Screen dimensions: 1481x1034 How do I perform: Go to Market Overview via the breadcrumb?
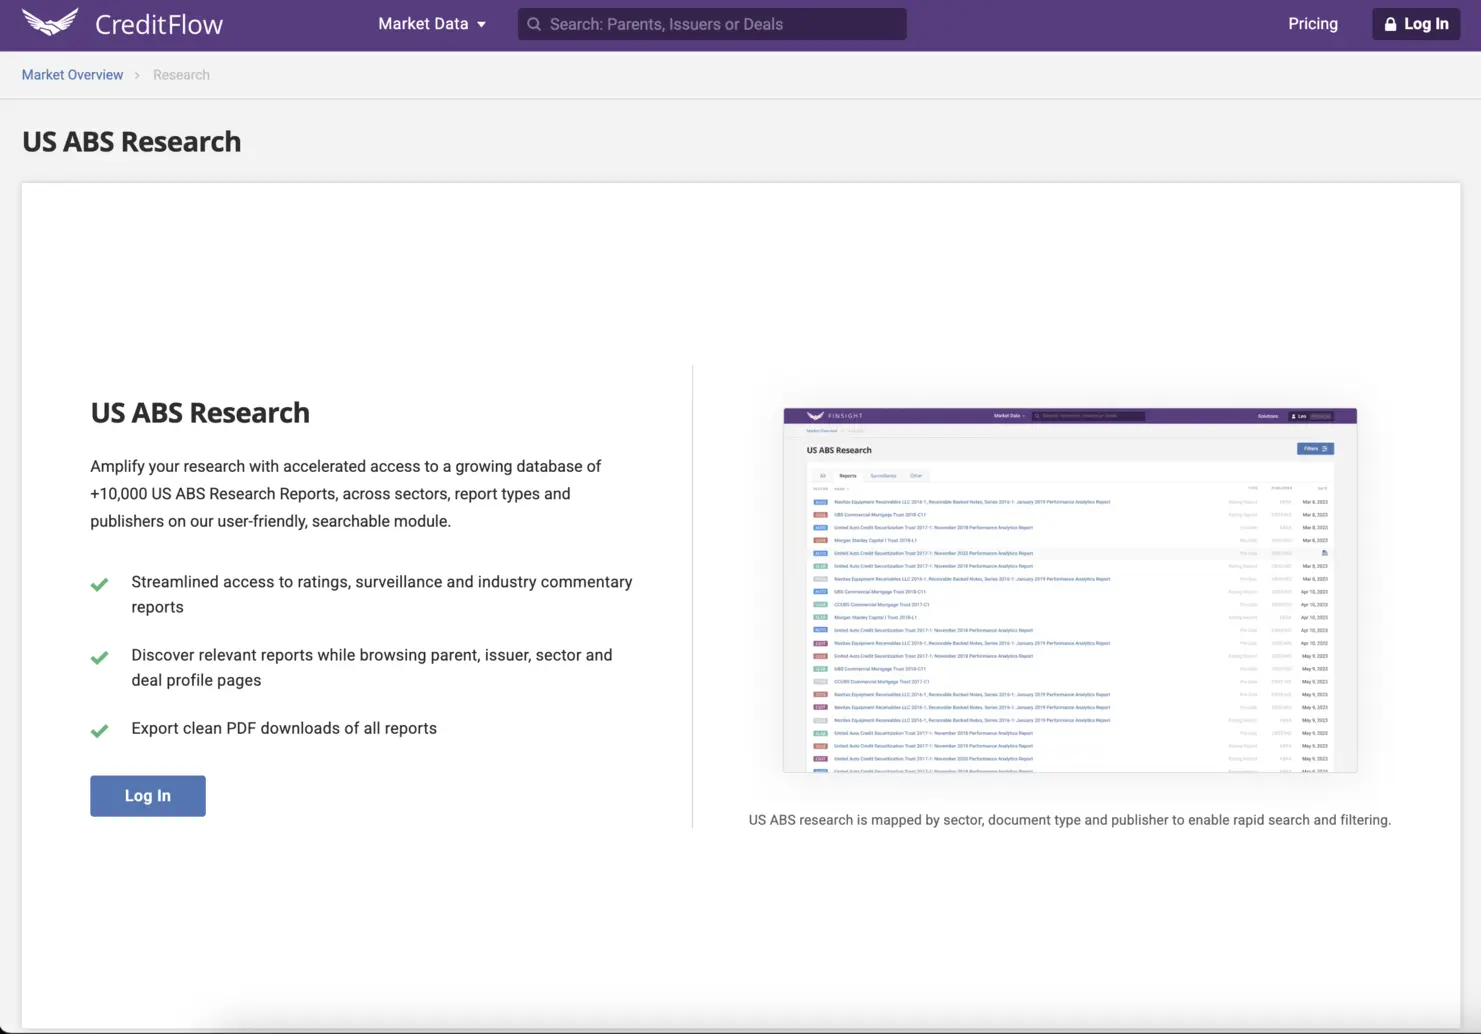[72, 75]
